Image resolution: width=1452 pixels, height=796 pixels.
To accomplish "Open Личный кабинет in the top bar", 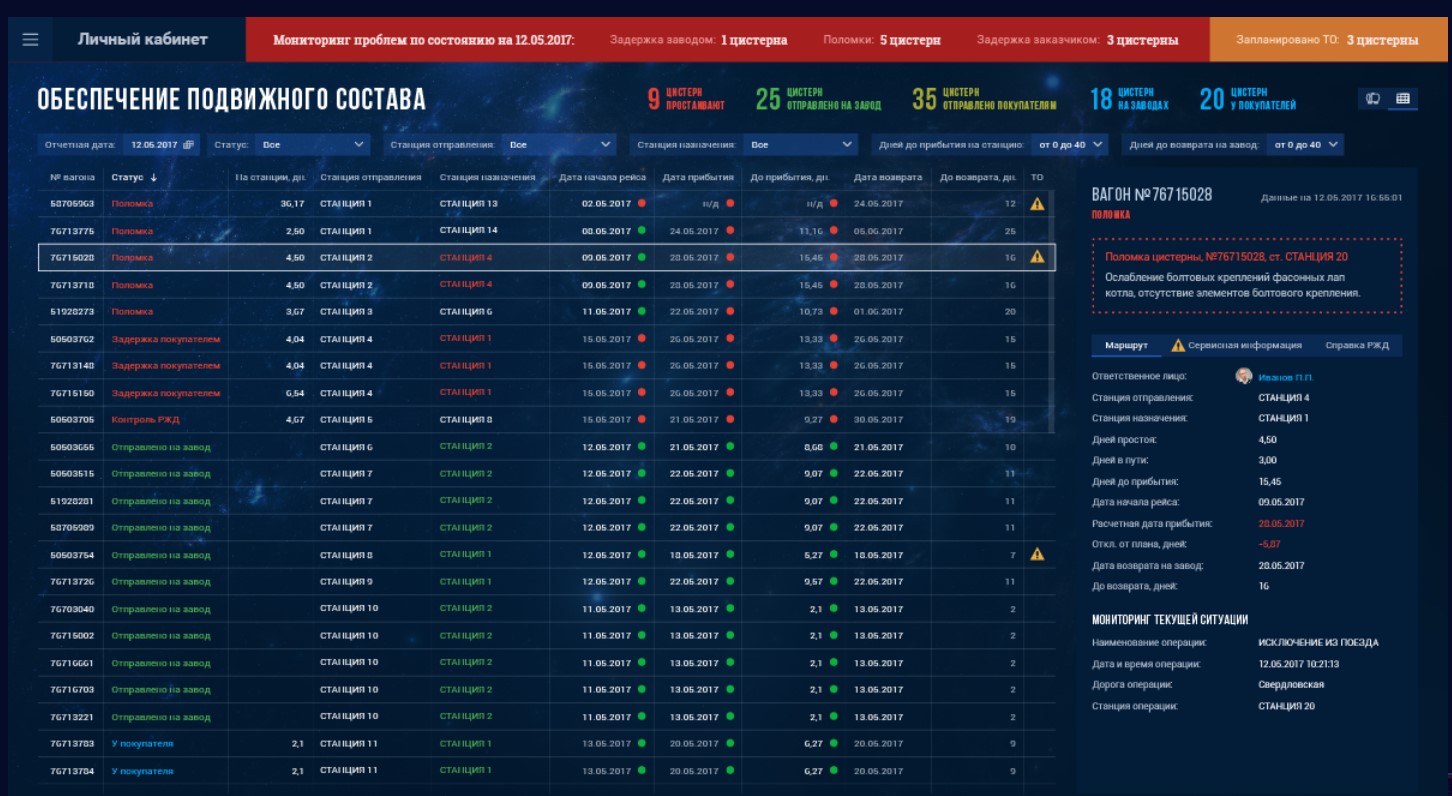I will [143, 40].
